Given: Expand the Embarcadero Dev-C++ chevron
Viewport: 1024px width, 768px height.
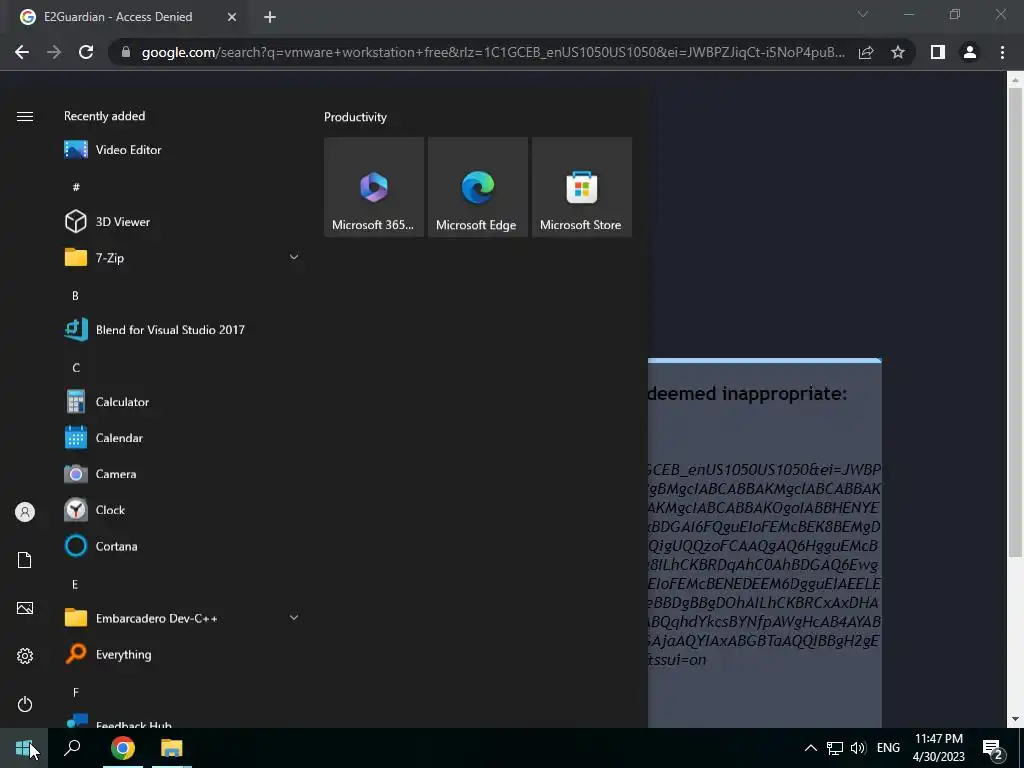Looking at the screenshot, I should pyautogui.click(x=294, y=617).
